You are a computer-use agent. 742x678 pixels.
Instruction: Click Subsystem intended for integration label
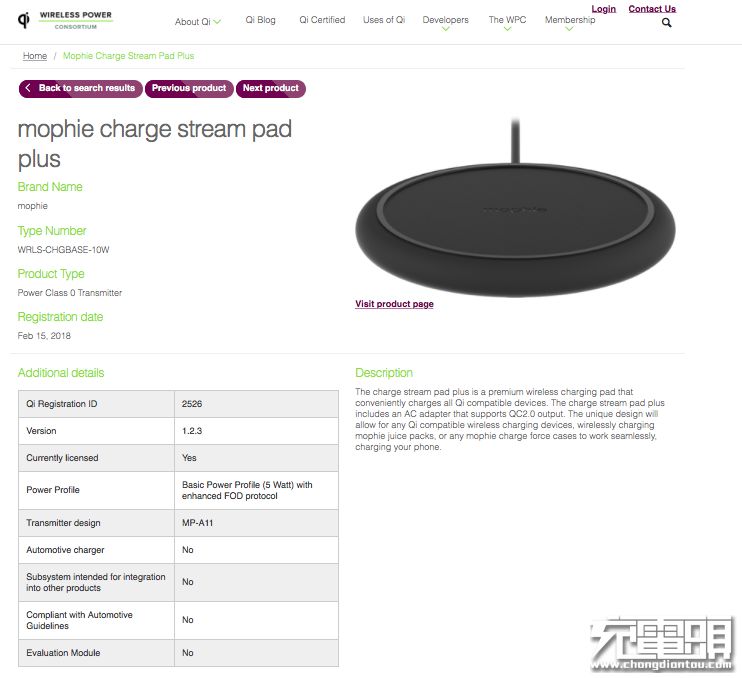coord(96,582)
